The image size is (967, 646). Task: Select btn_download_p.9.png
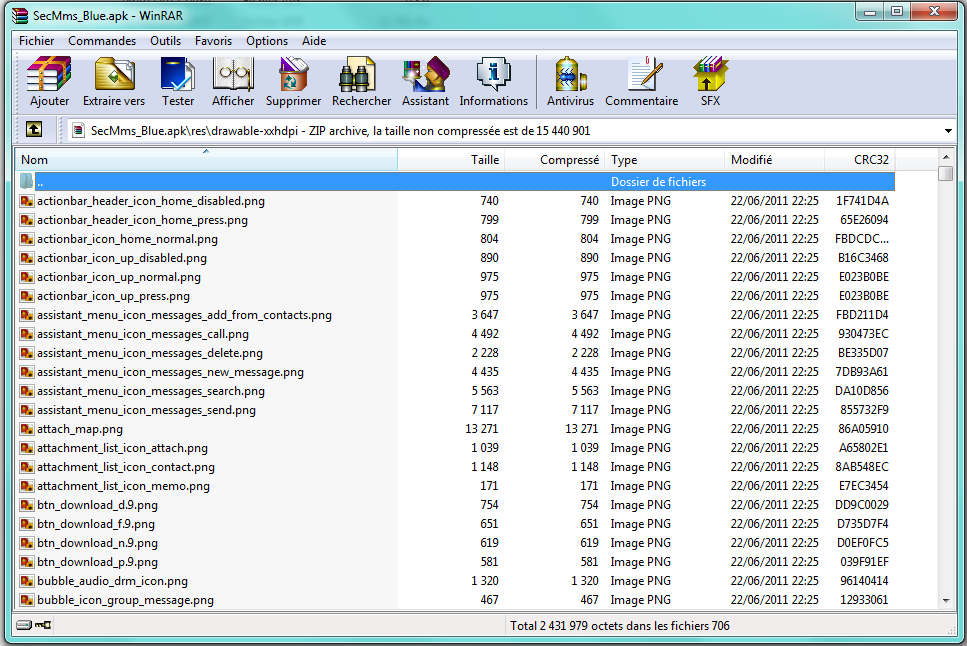tap(97, 562)
